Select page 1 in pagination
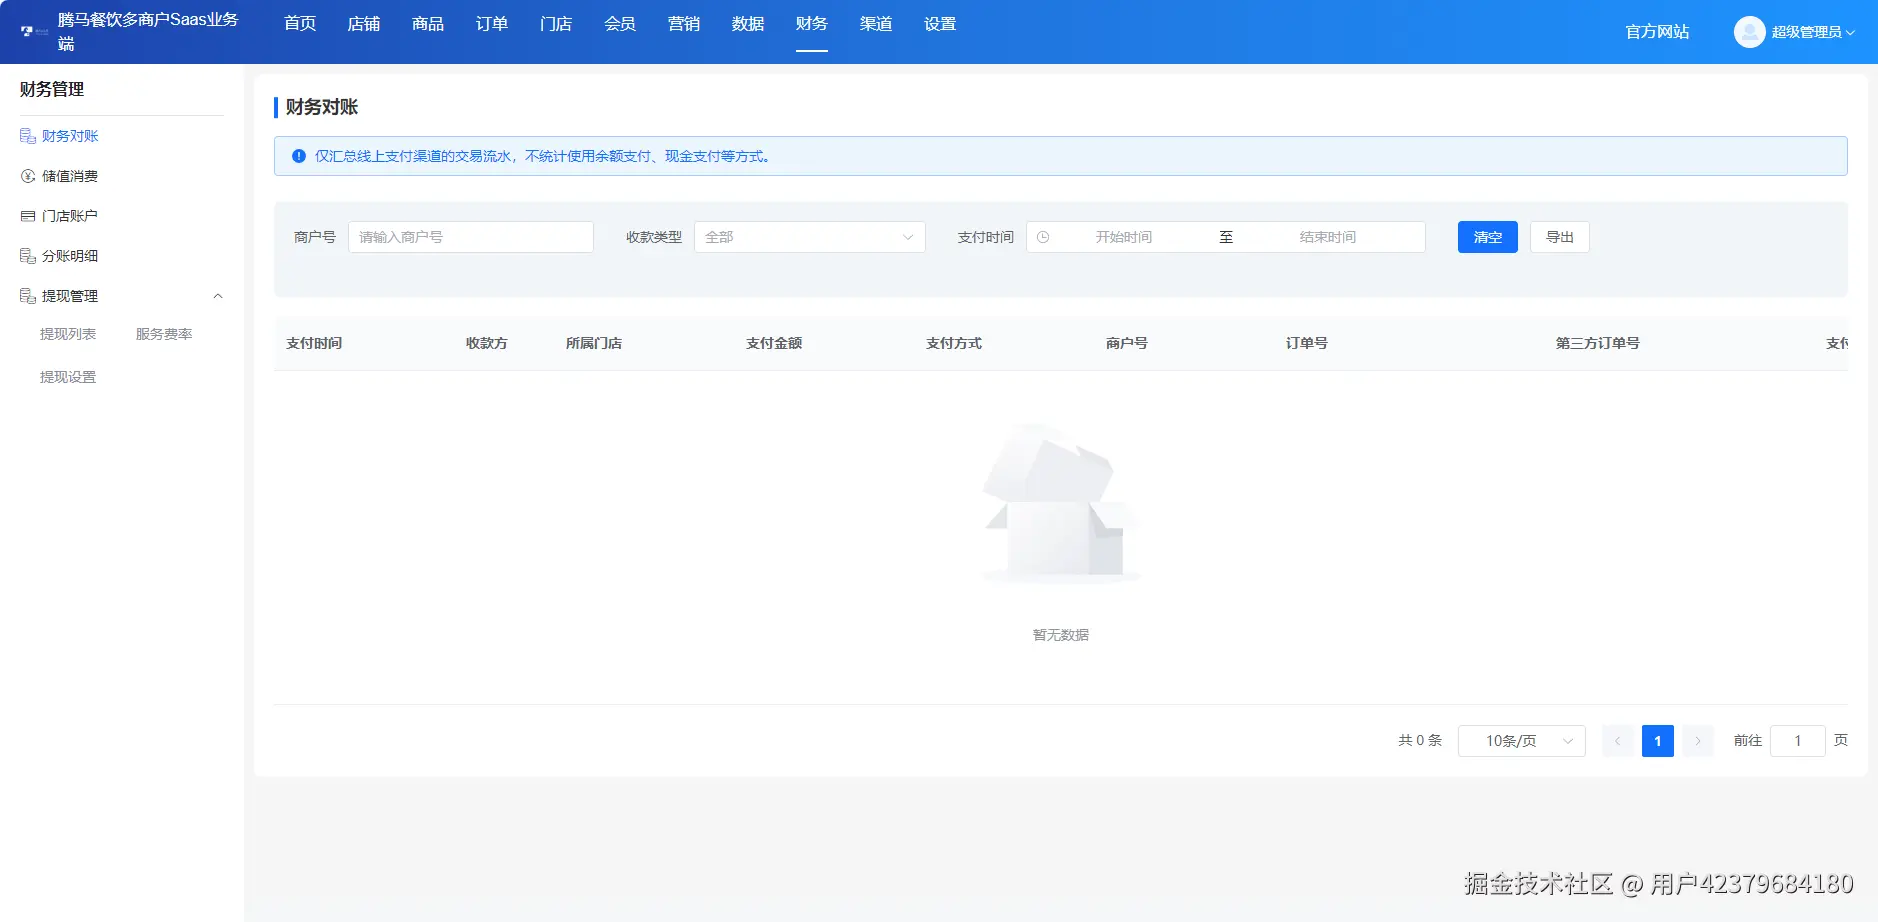The width and height of the screenshot is (1878, 922). point(1658,741)
